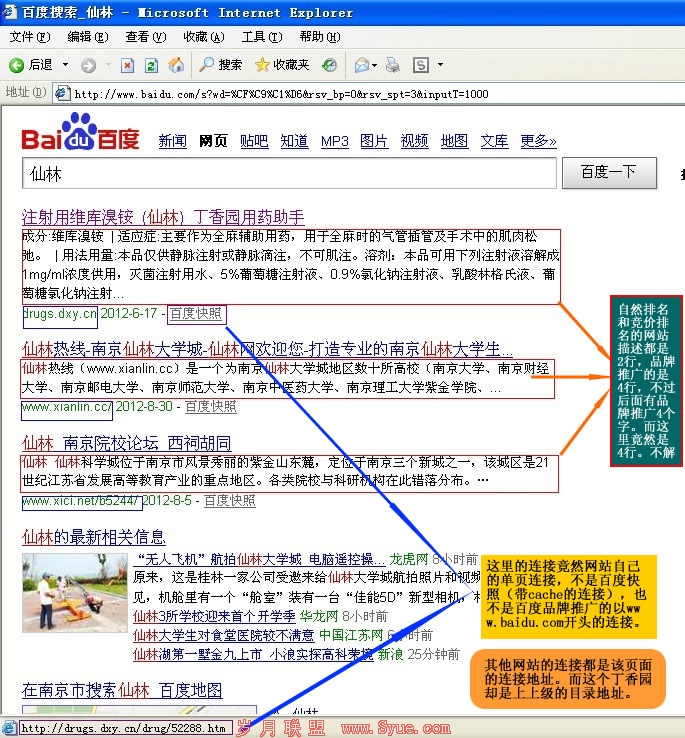
Task: Open the MP3 search link
Action: pyautogui.click(x=334, y=141)
